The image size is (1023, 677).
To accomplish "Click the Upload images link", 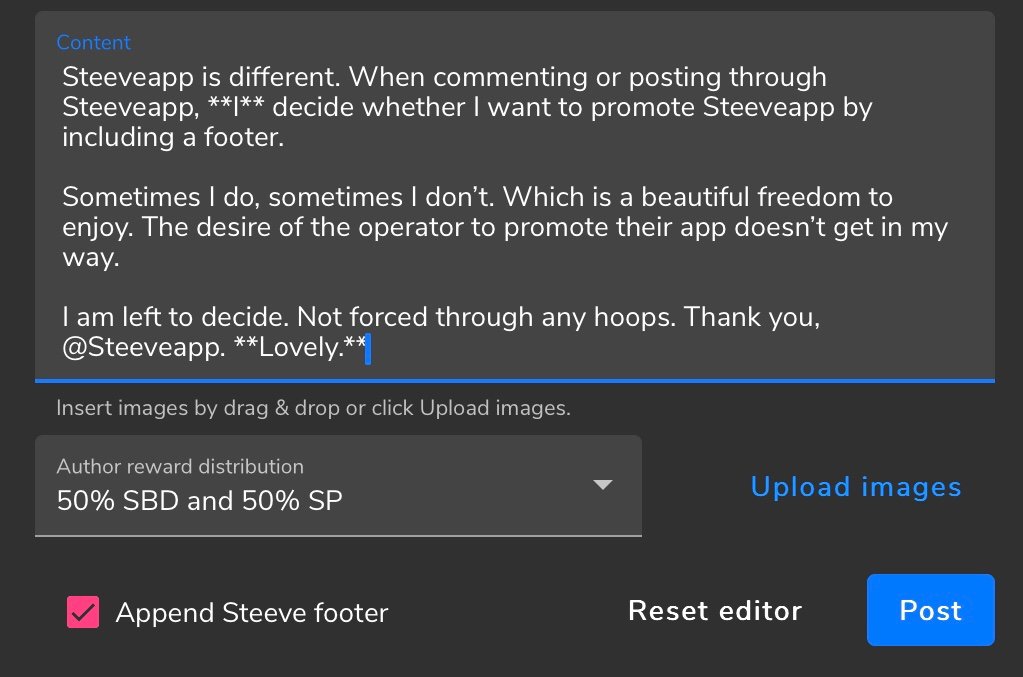I will [x=856, y=487].
